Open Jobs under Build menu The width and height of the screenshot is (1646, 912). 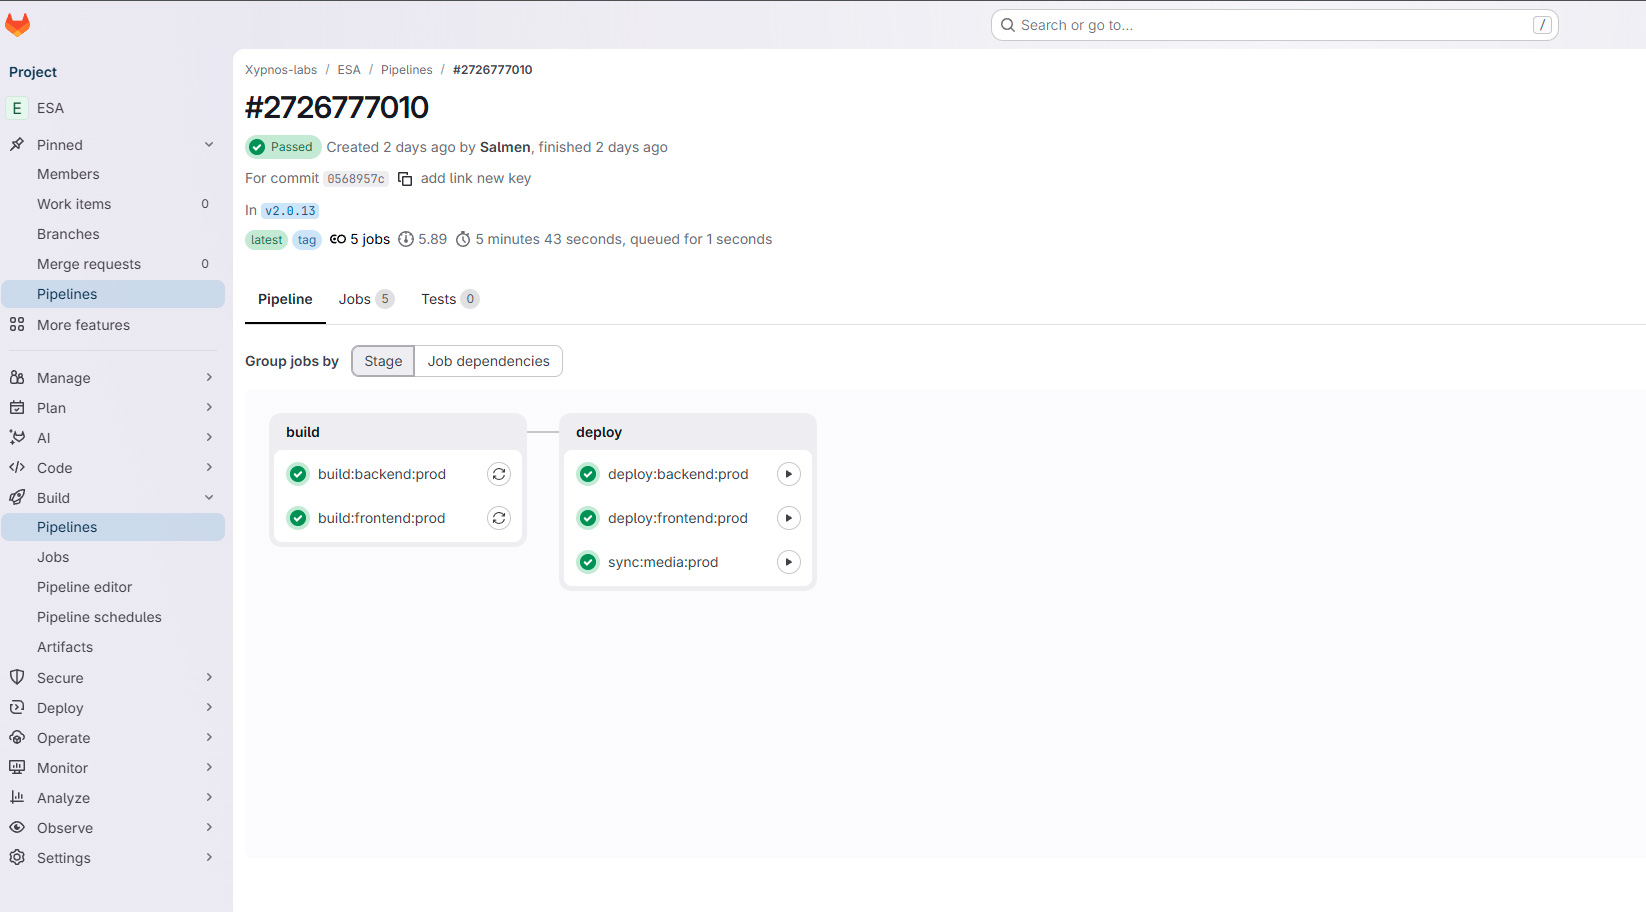click(113, 557)
